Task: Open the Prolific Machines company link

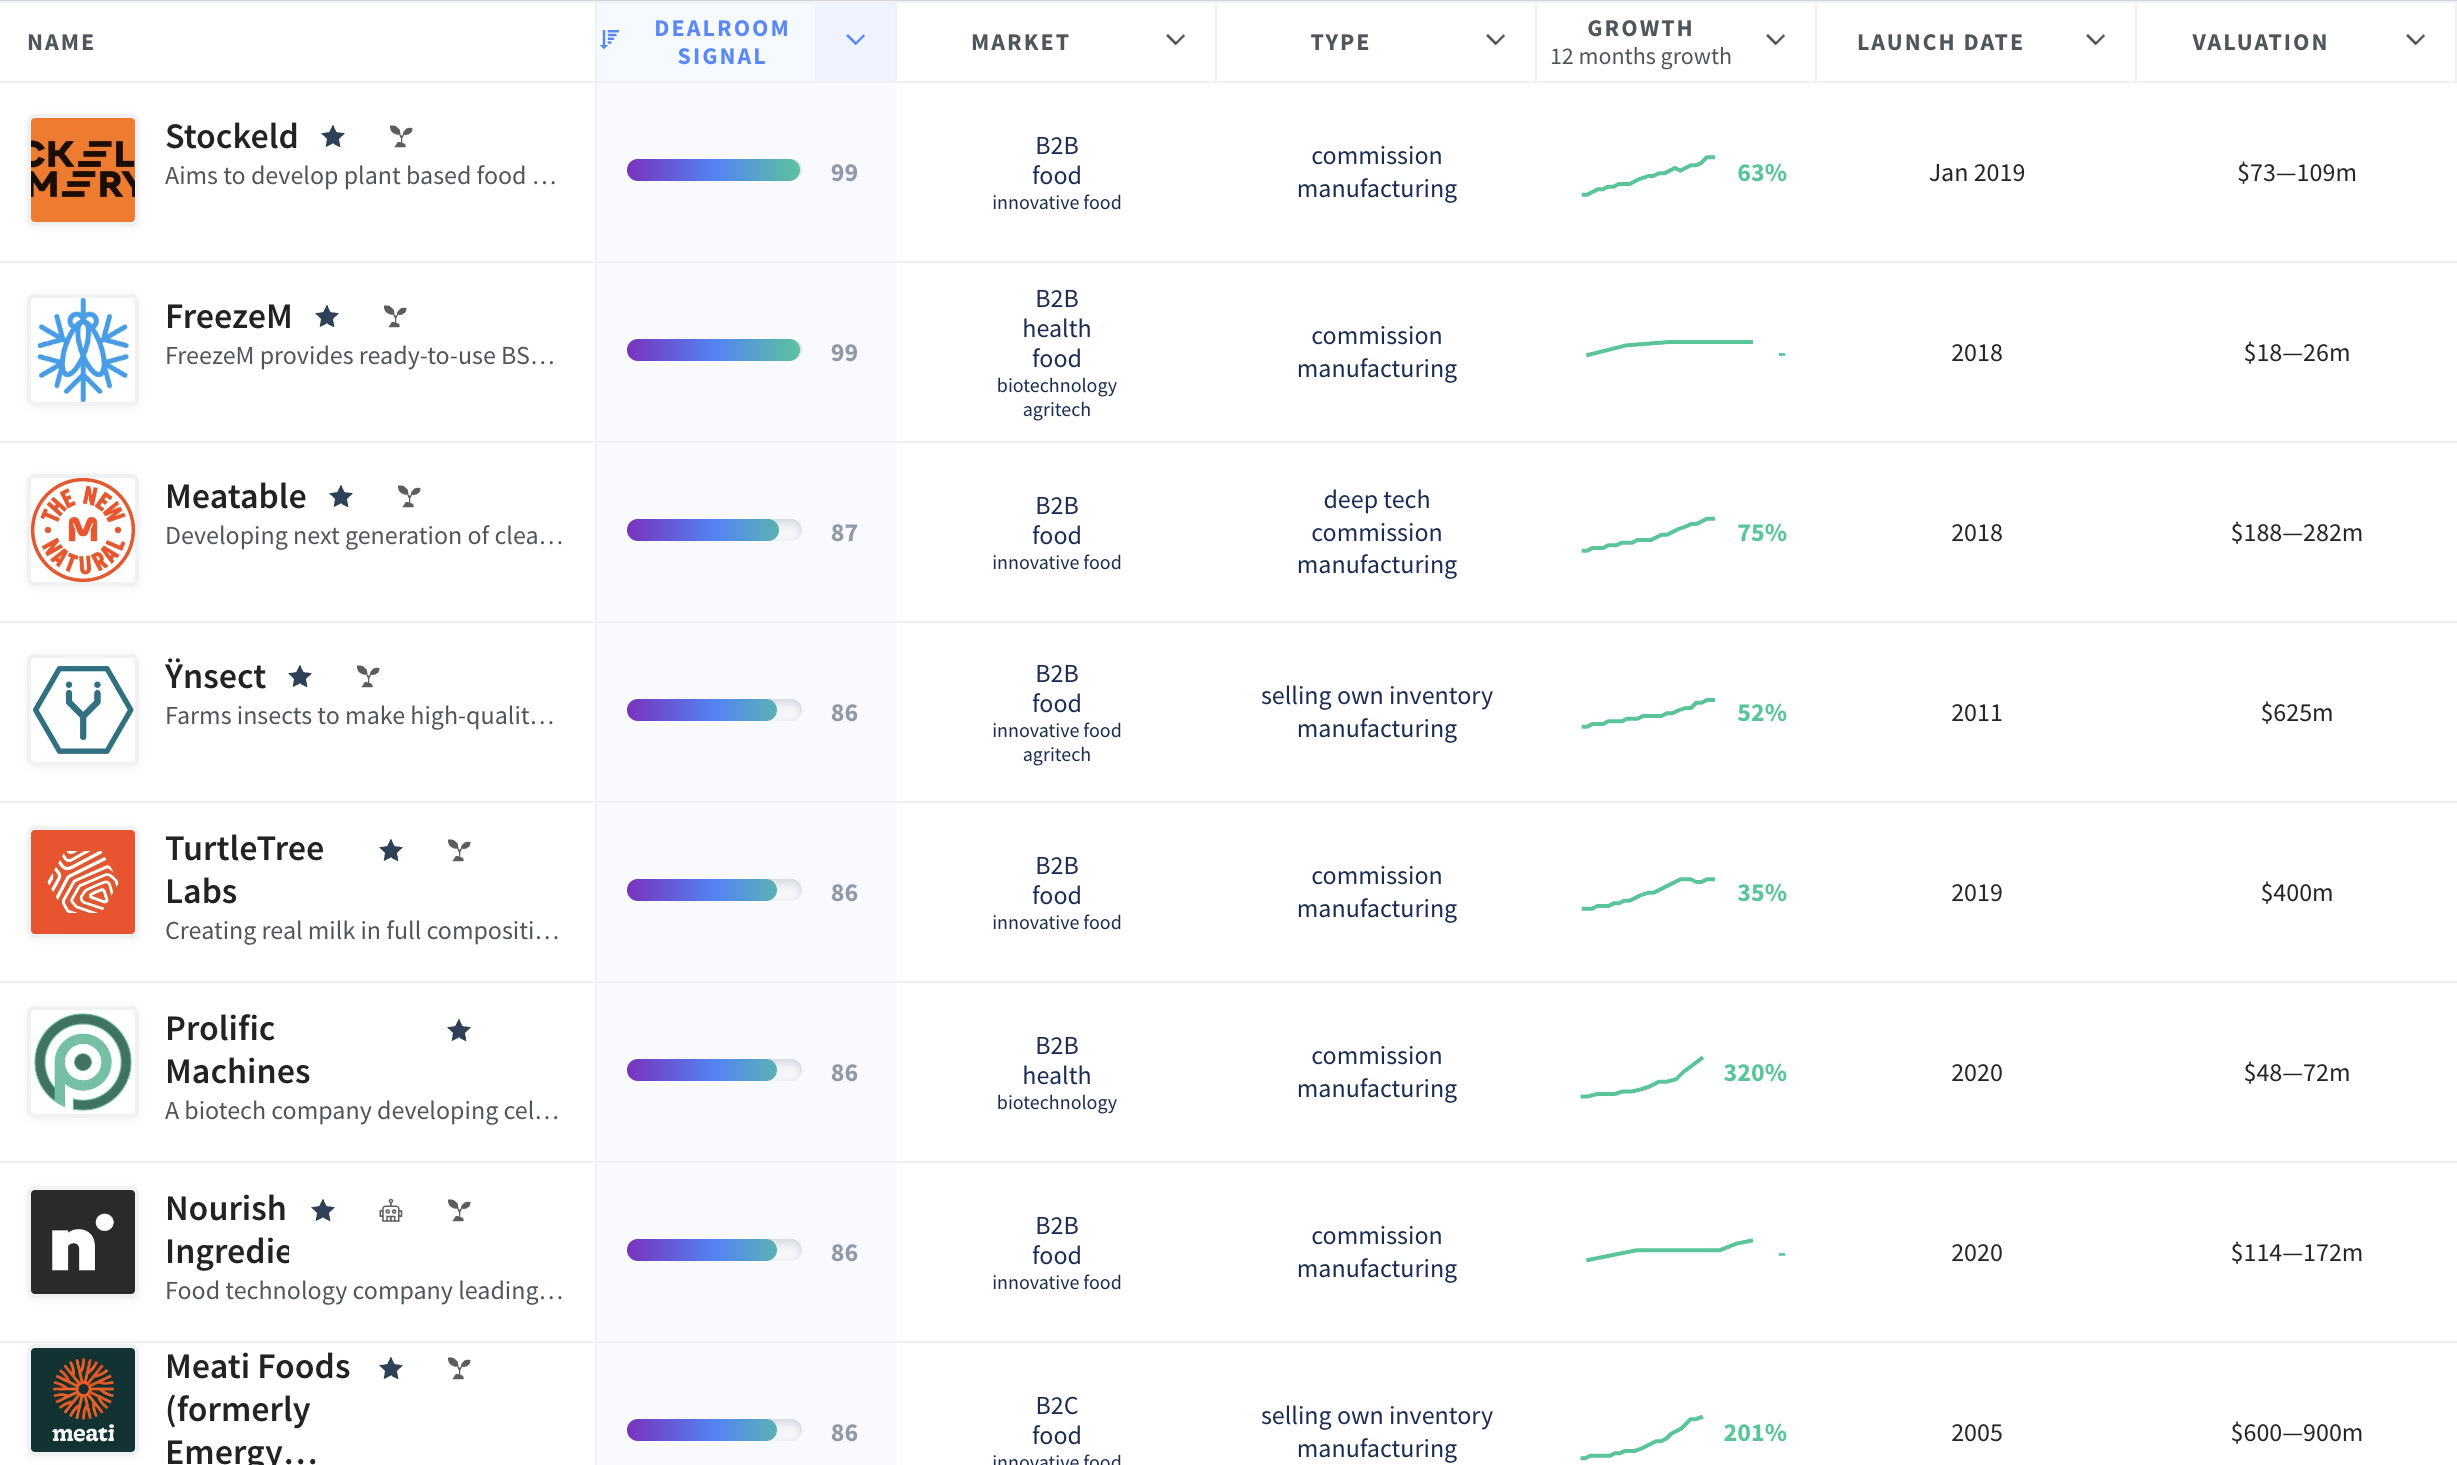Action: click(238, 1050)
